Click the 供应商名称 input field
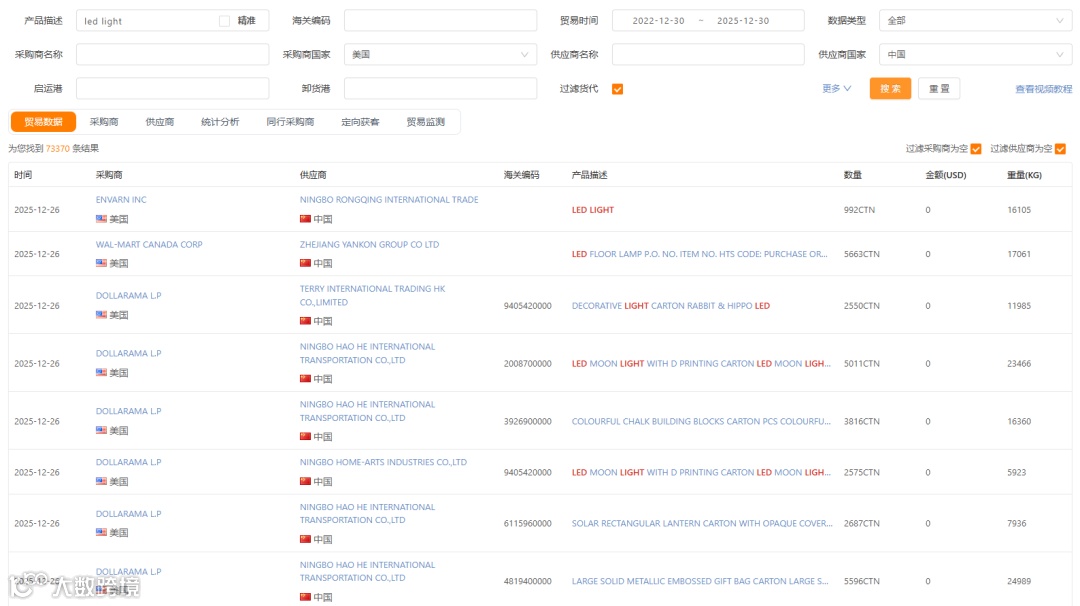The height and width of the screenshot is (606, 1080). [x=708, y=54]
